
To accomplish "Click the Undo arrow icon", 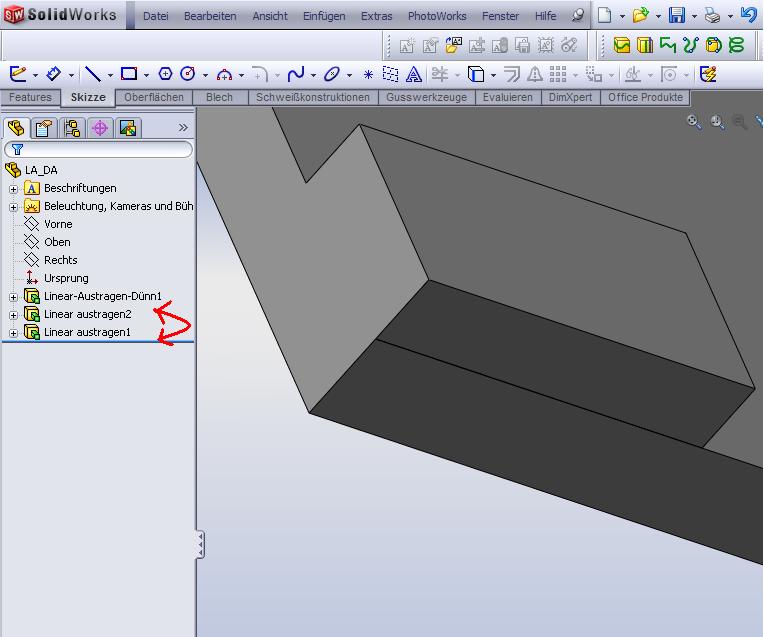I will point(748,16).
